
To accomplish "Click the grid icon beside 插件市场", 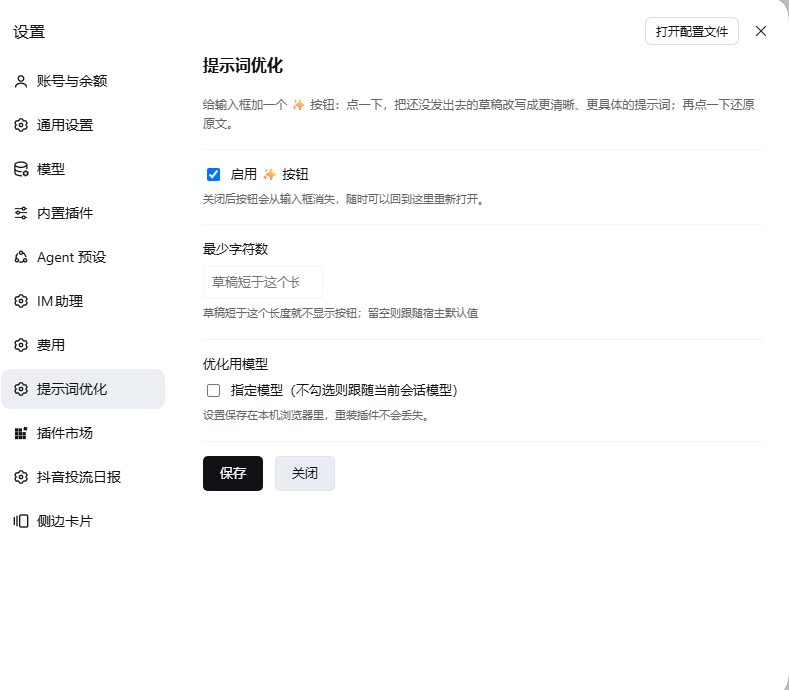I will 21,433.
